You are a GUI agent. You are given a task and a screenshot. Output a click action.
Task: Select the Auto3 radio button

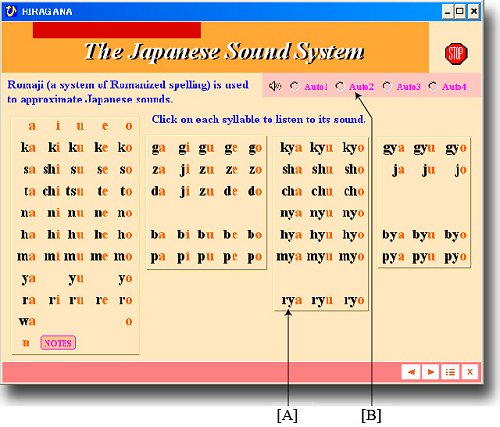pos(387,86)
